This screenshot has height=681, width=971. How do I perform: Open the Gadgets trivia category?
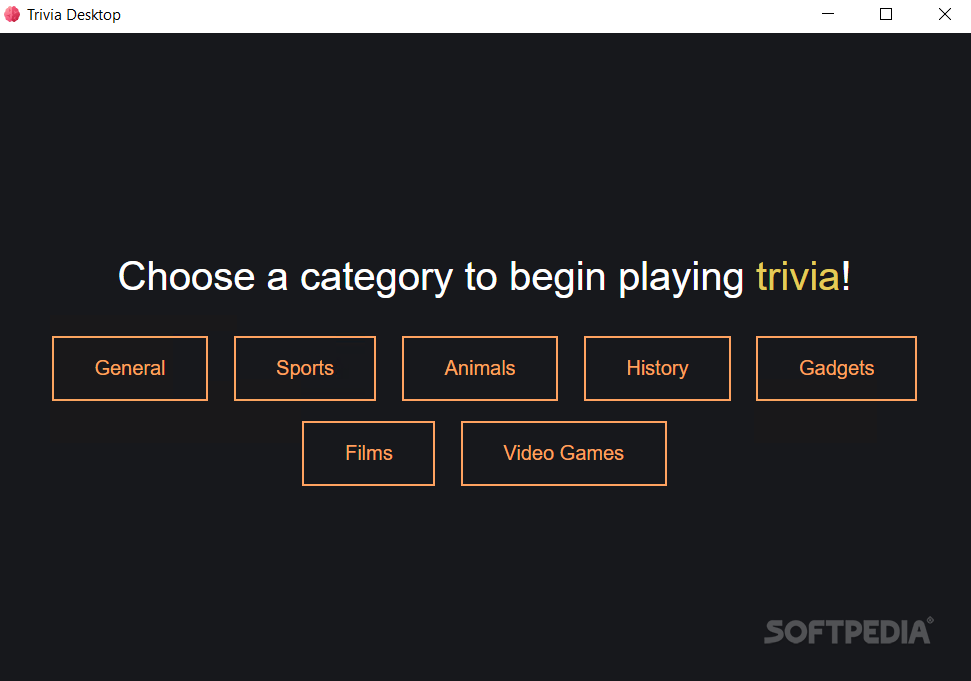point(836,368)
